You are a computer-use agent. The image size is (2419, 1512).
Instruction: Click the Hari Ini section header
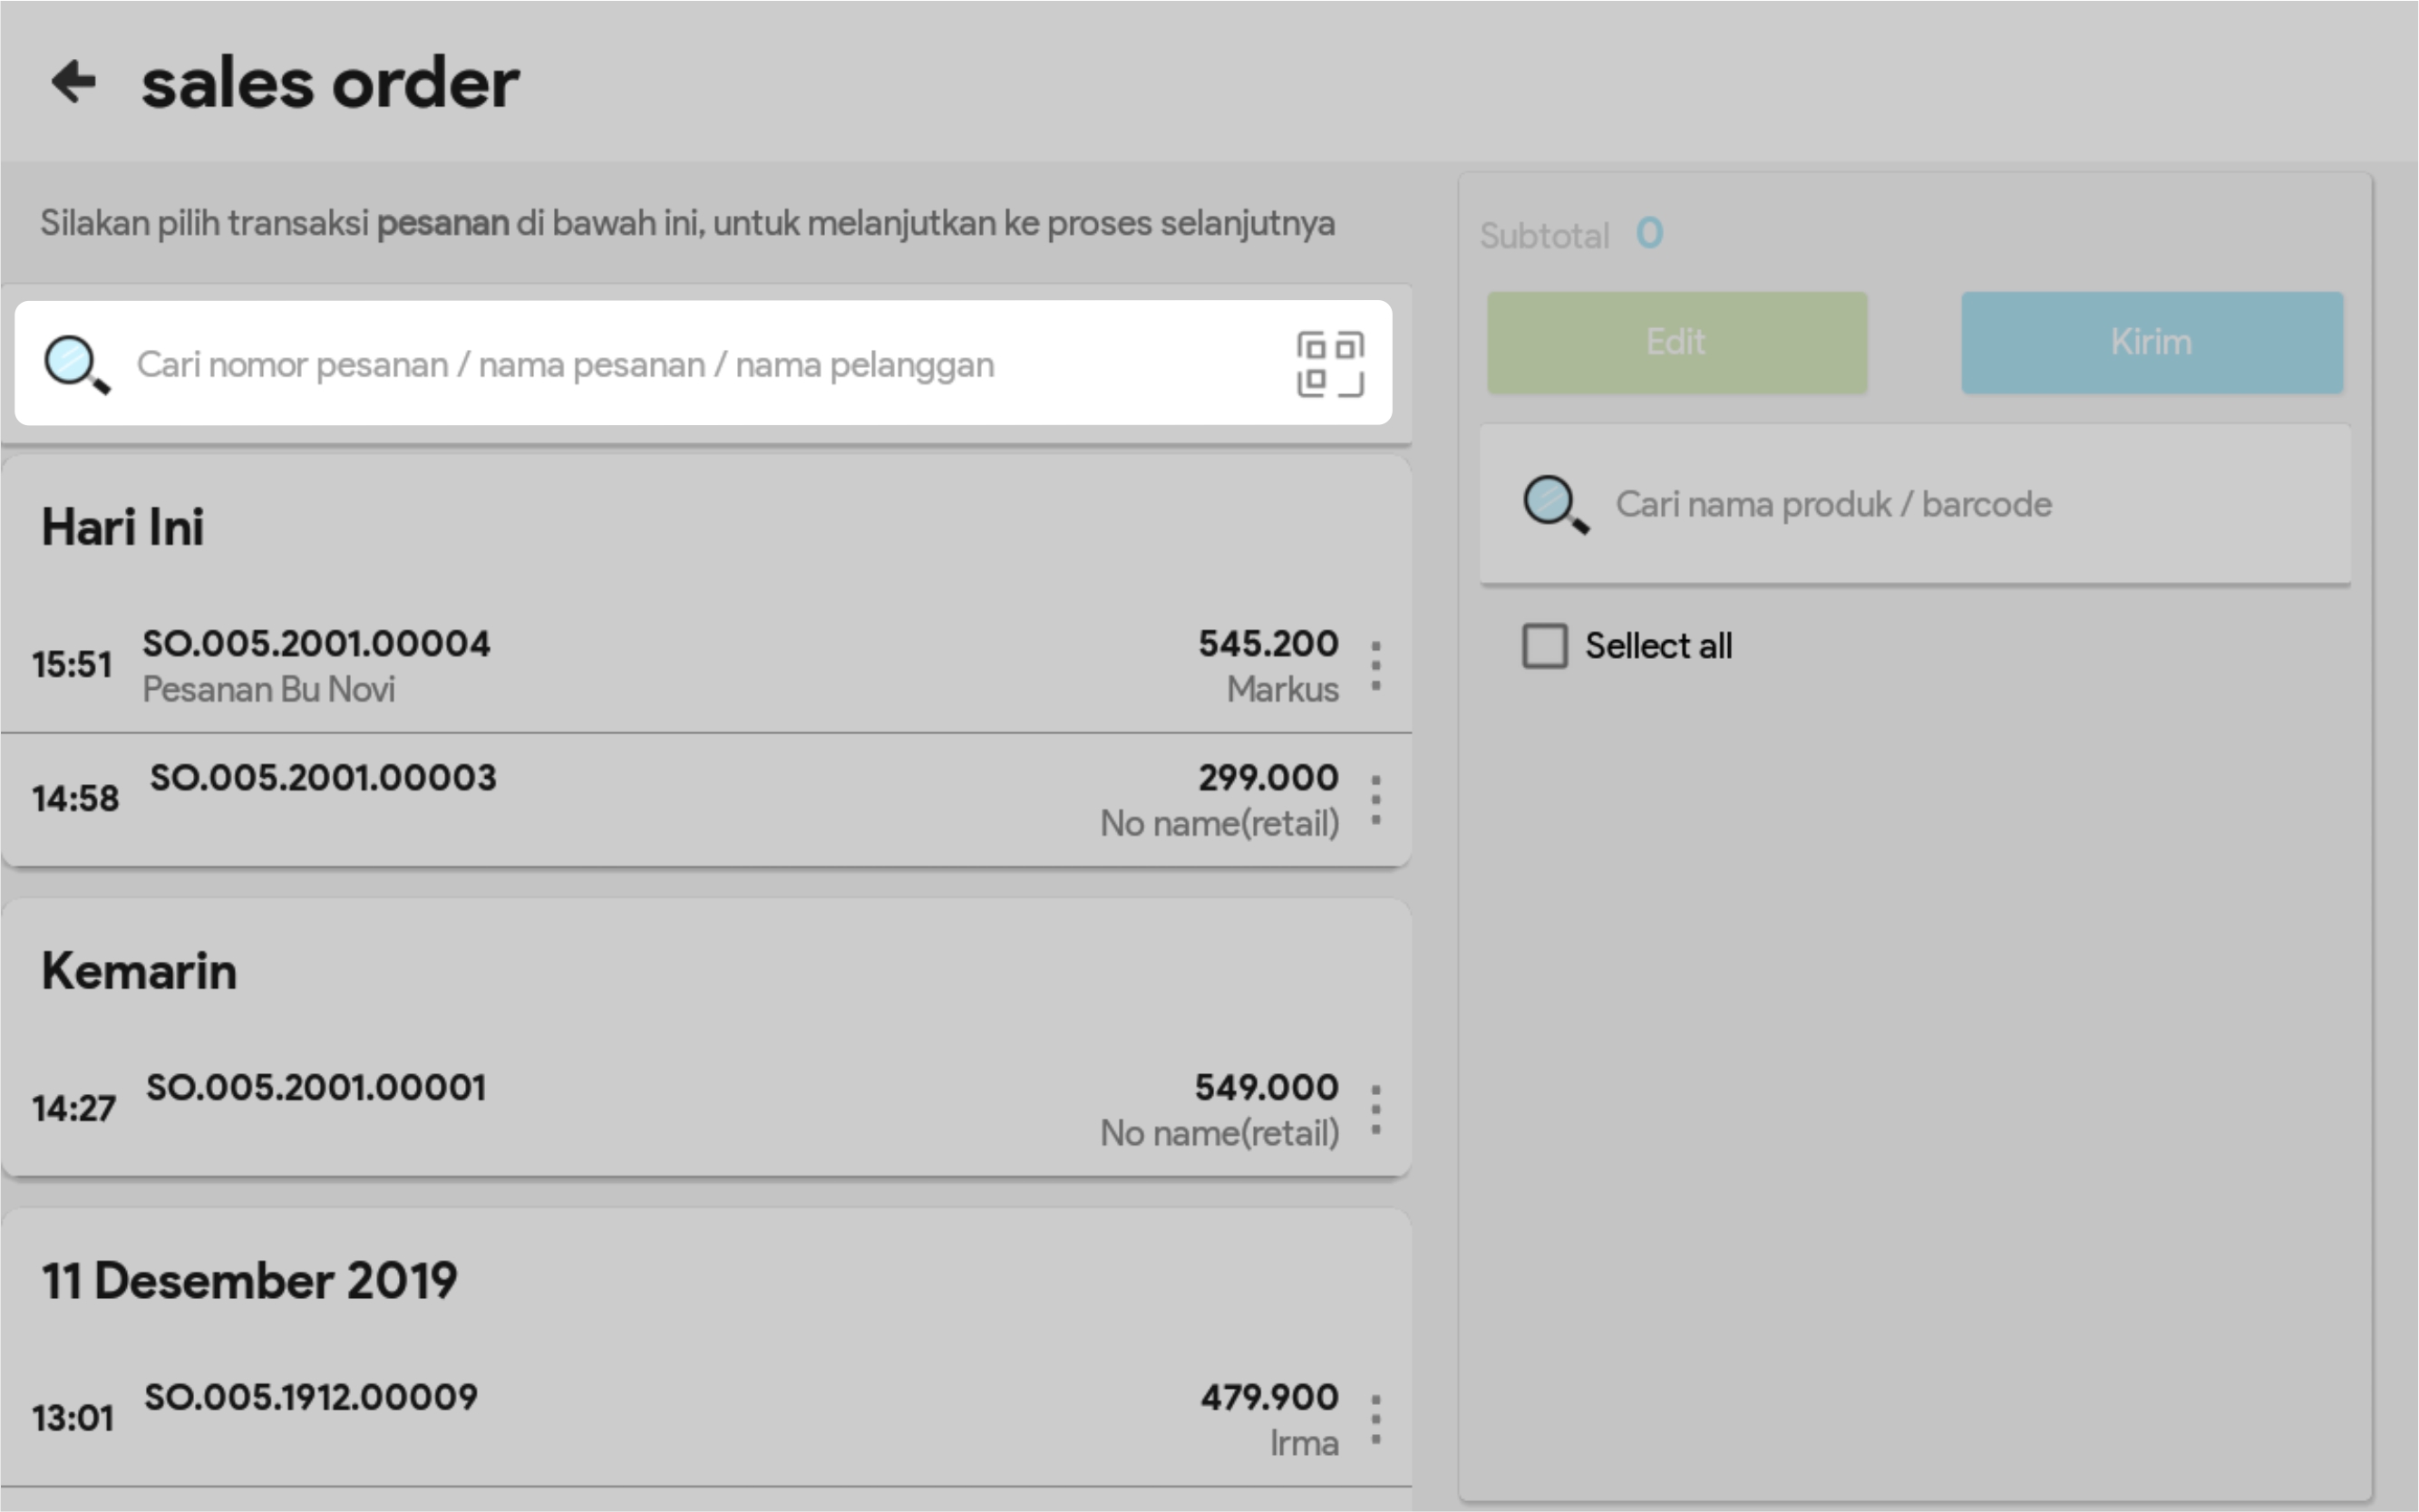click(x=123, y=527)
